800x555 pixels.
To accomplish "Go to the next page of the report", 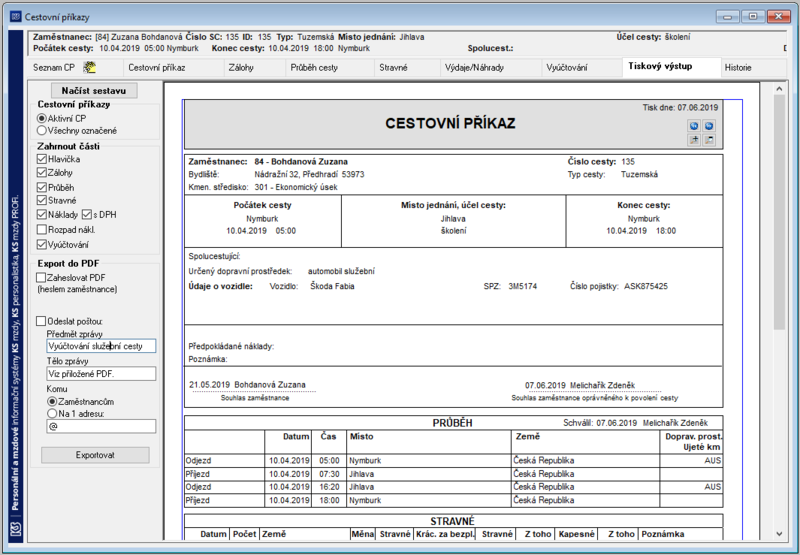I will click(x=709, y=126).
